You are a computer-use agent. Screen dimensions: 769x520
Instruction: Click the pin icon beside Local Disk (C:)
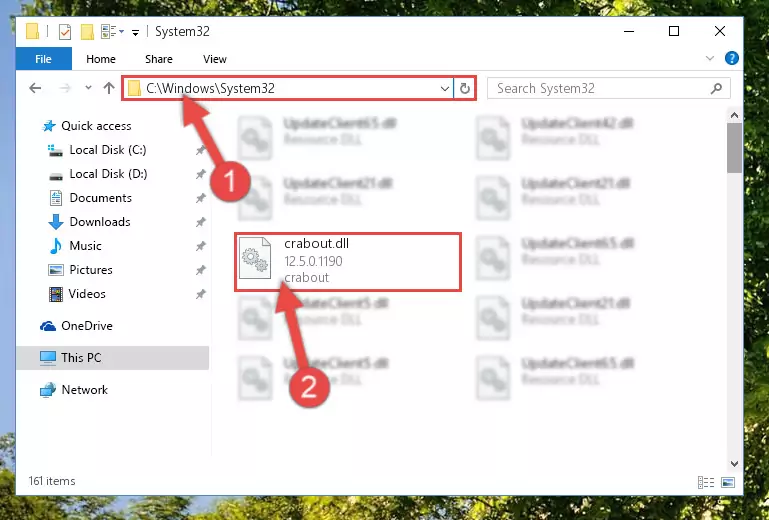click(200, 150)
